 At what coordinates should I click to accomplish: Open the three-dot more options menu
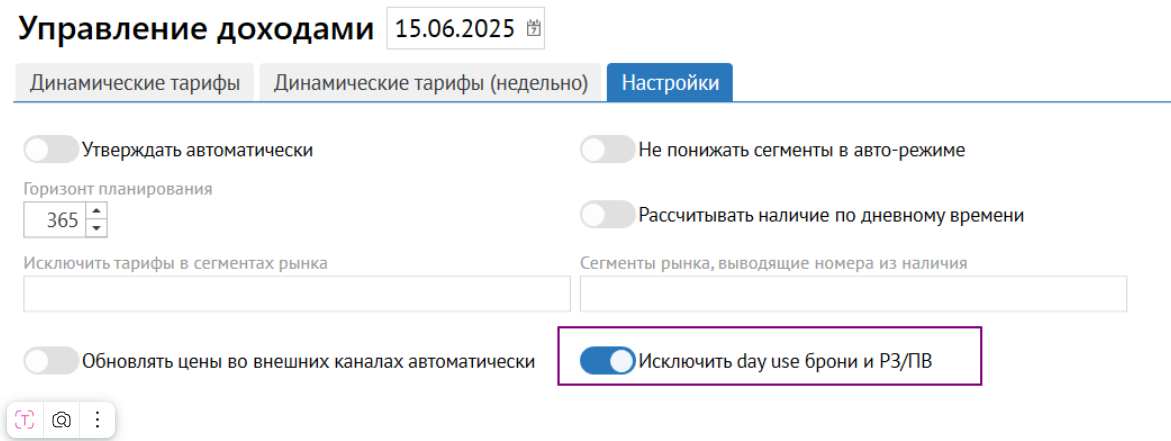point(97,420)
